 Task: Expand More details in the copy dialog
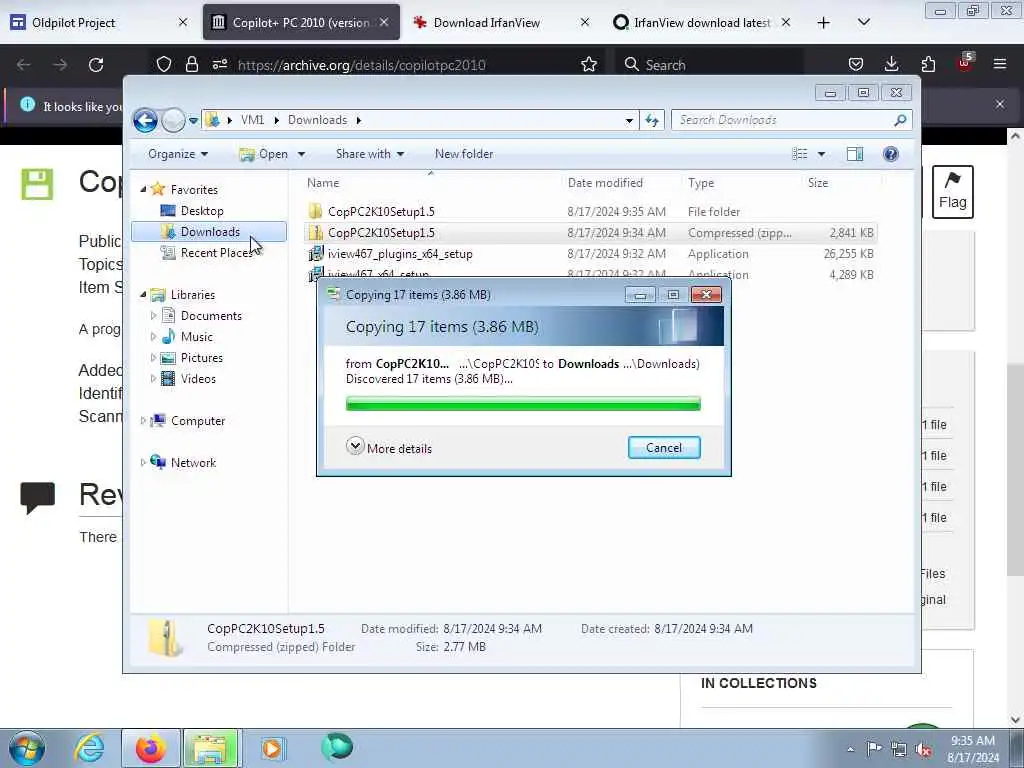[x=389, y=448]
